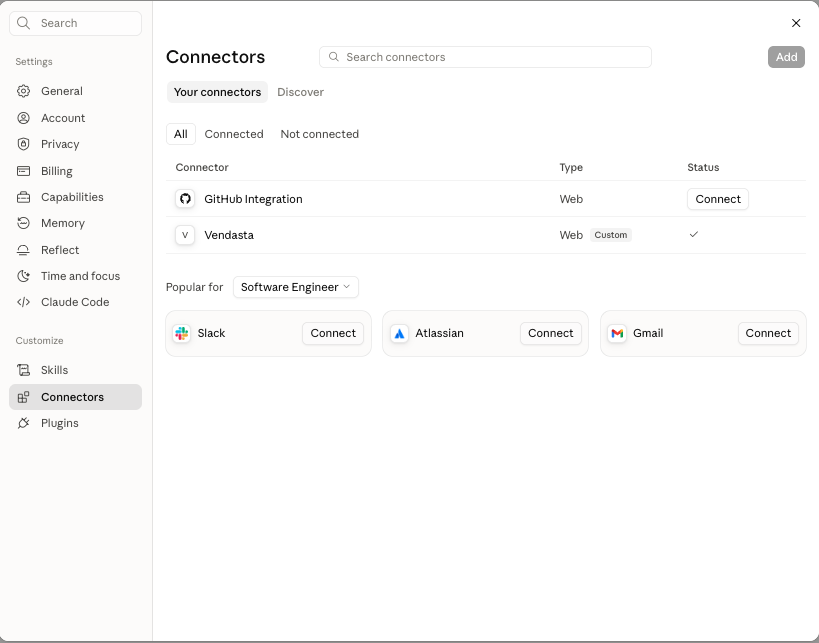Open the Plugins plug icon

24,423
